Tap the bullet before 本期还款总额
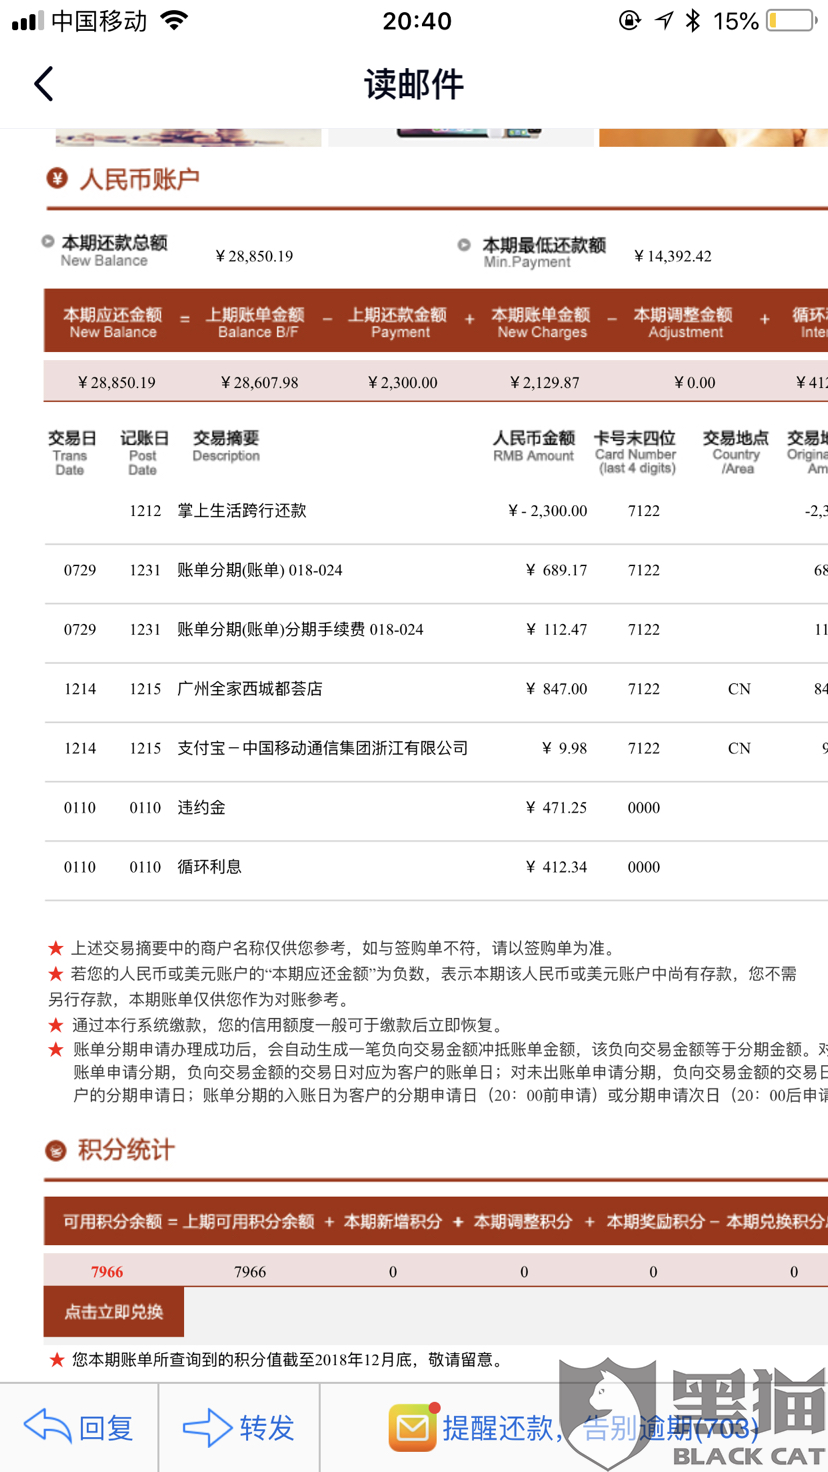This screenshot has width=828, height=1472. click(48, 242)
